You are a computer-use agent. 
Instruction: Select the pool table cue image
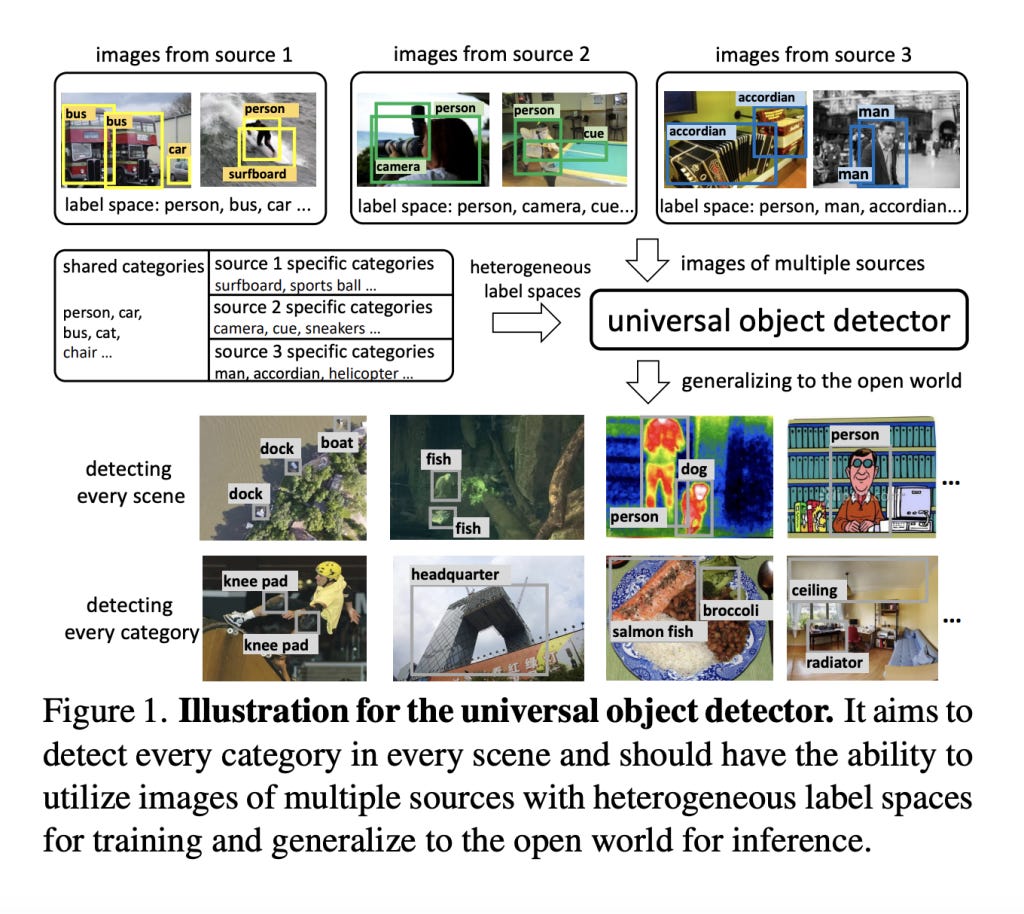564,140
